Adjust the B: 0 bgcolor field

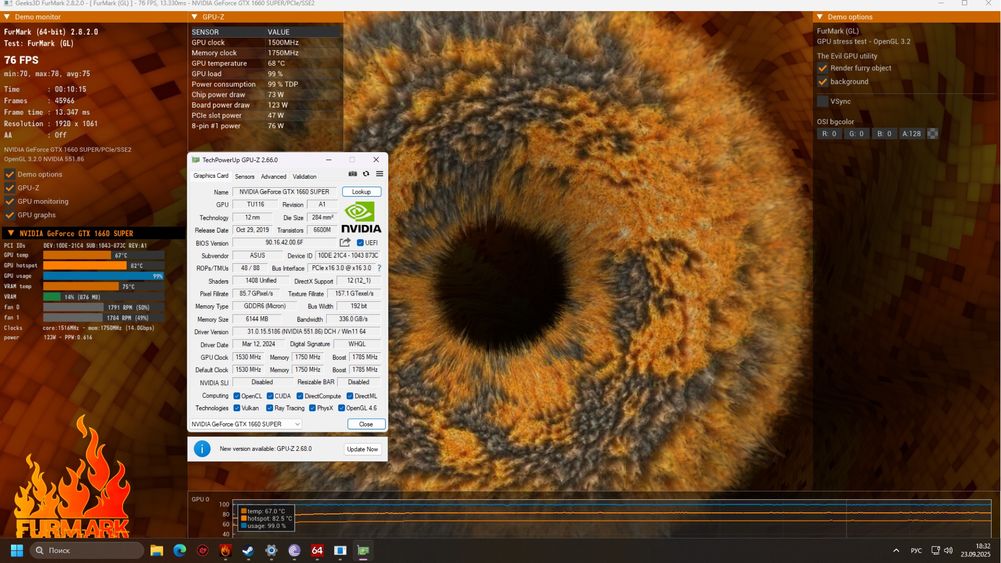point(884,133)
